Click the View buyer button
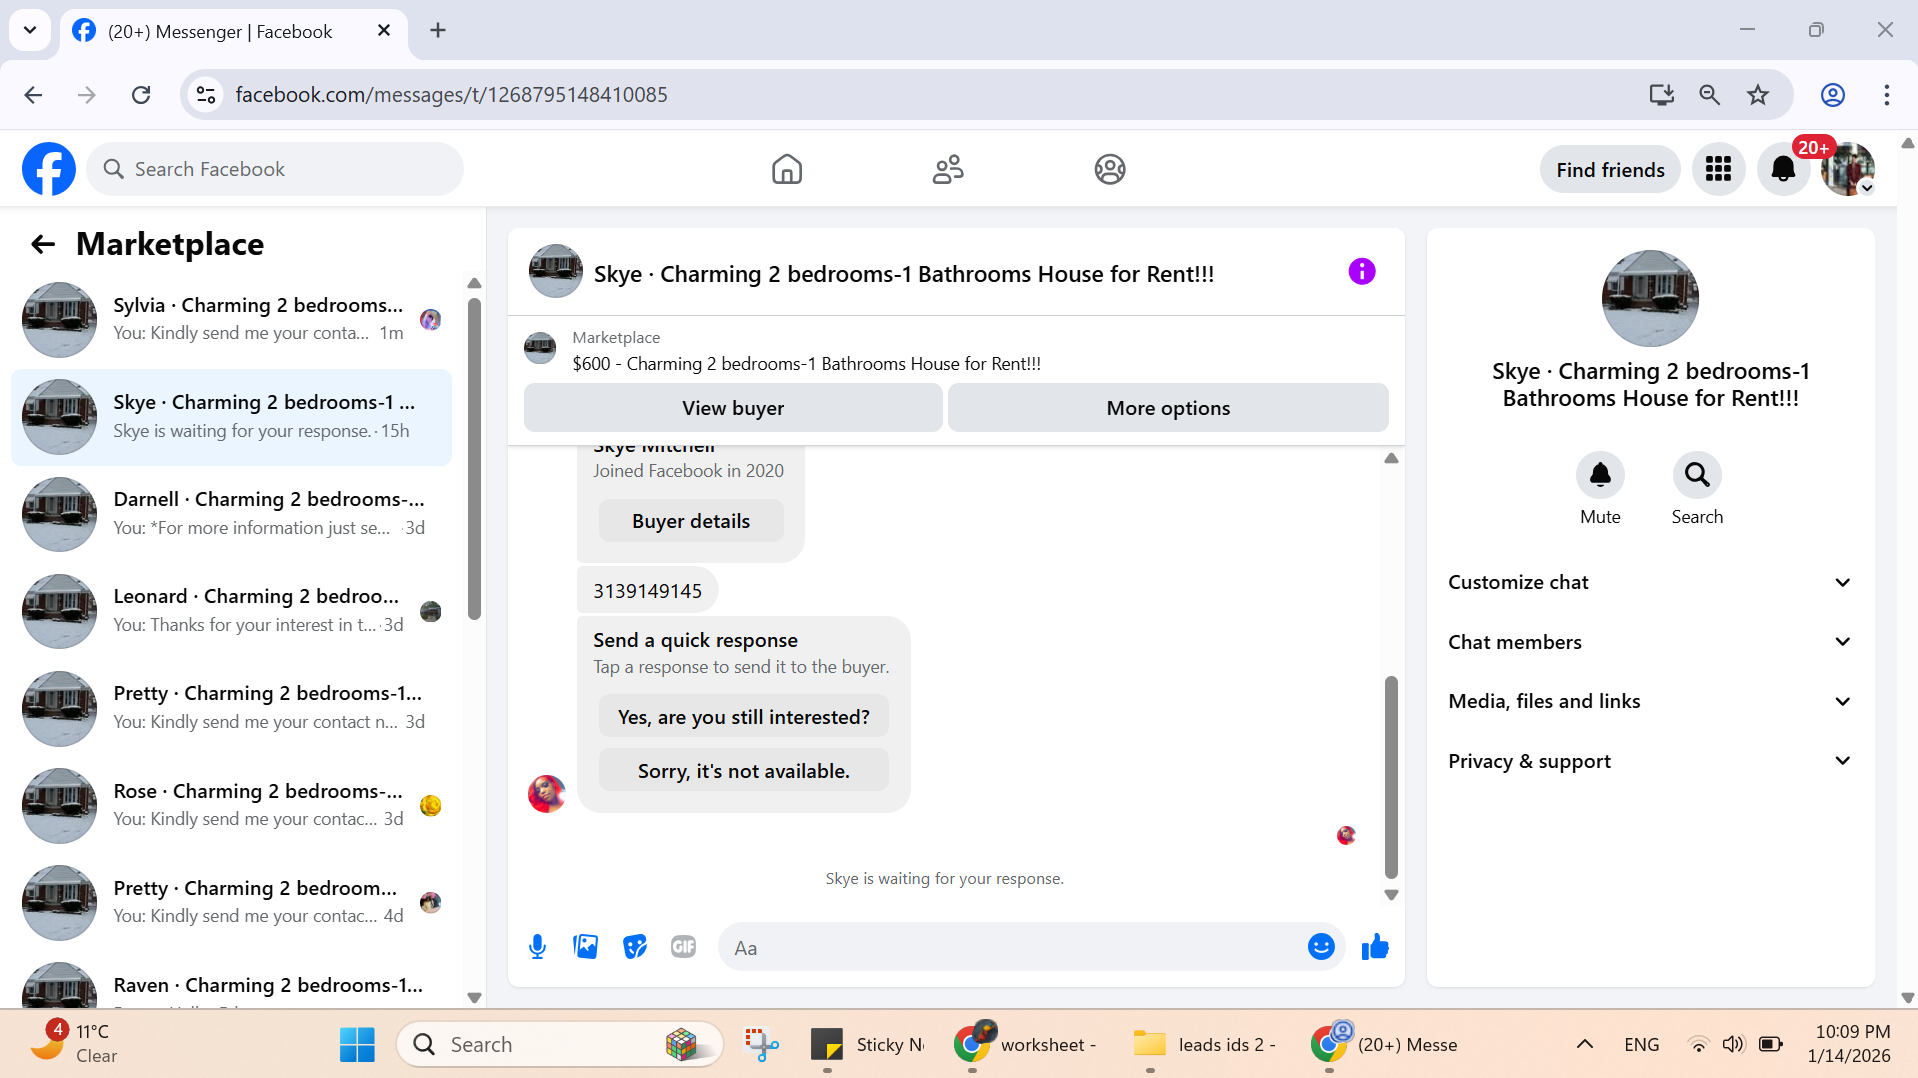This screenshot has width=1918, height=1078. click(733, 408)
